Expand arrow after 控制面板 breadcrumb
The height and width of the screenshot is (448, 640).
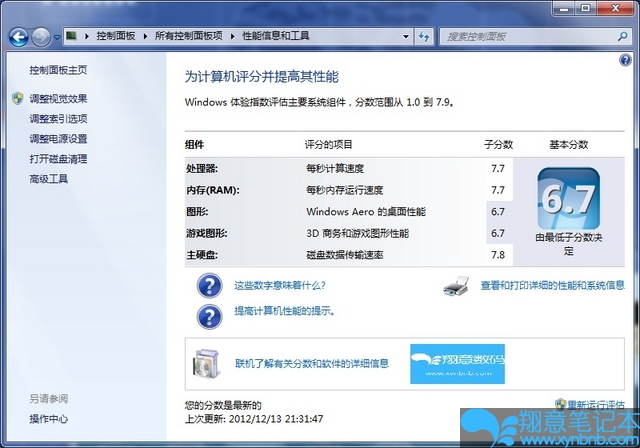(145, 36)
